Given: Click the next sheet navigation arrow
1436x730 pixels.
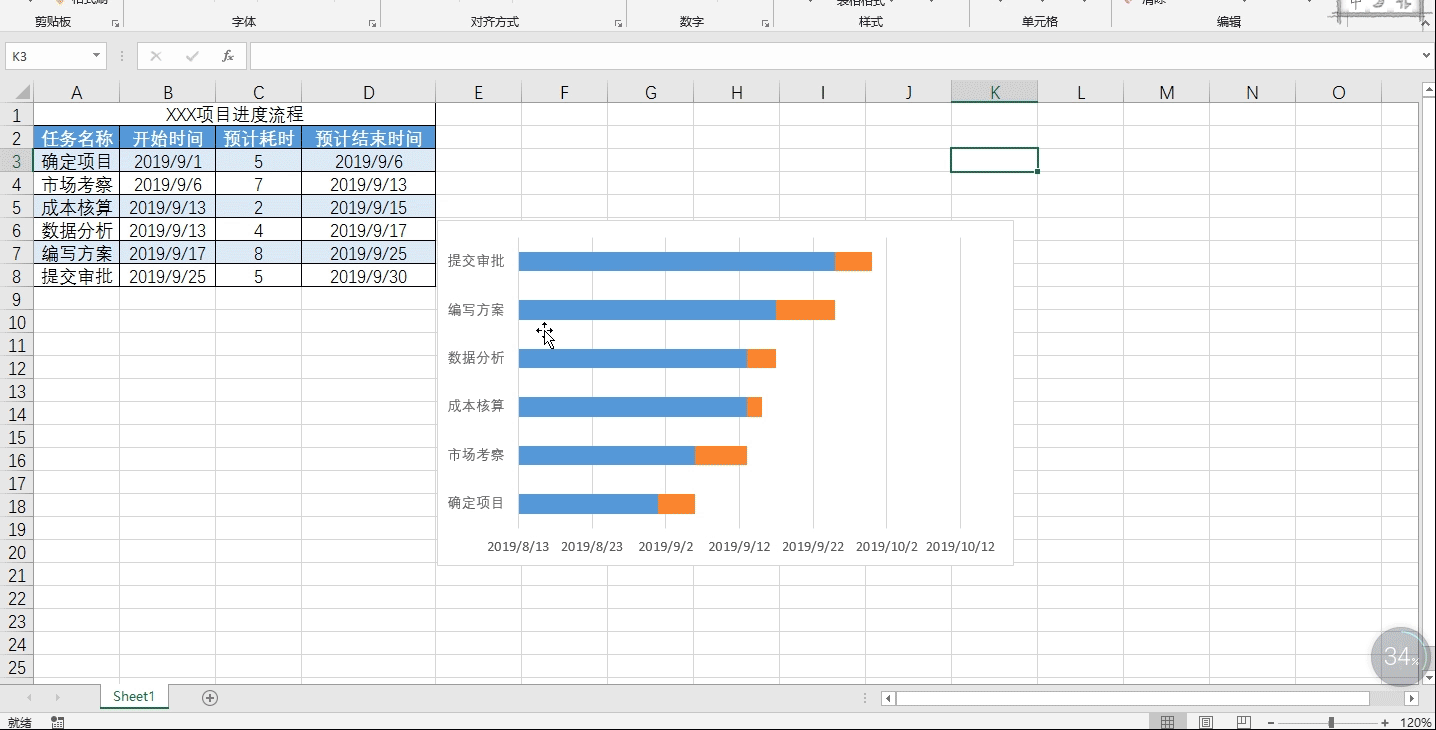Looking at the screenshot, I should tap(57, 698).
